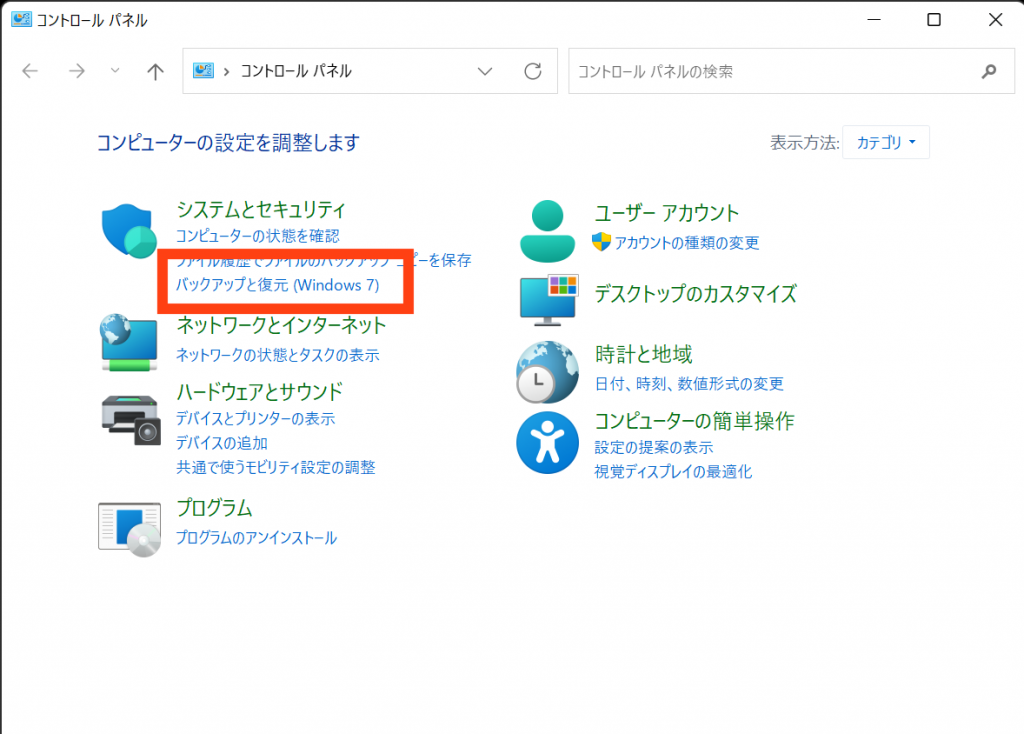Open the ネットワークとインターネット heading
Screen dimensions: 1024x734
click(x=281, y=325)
